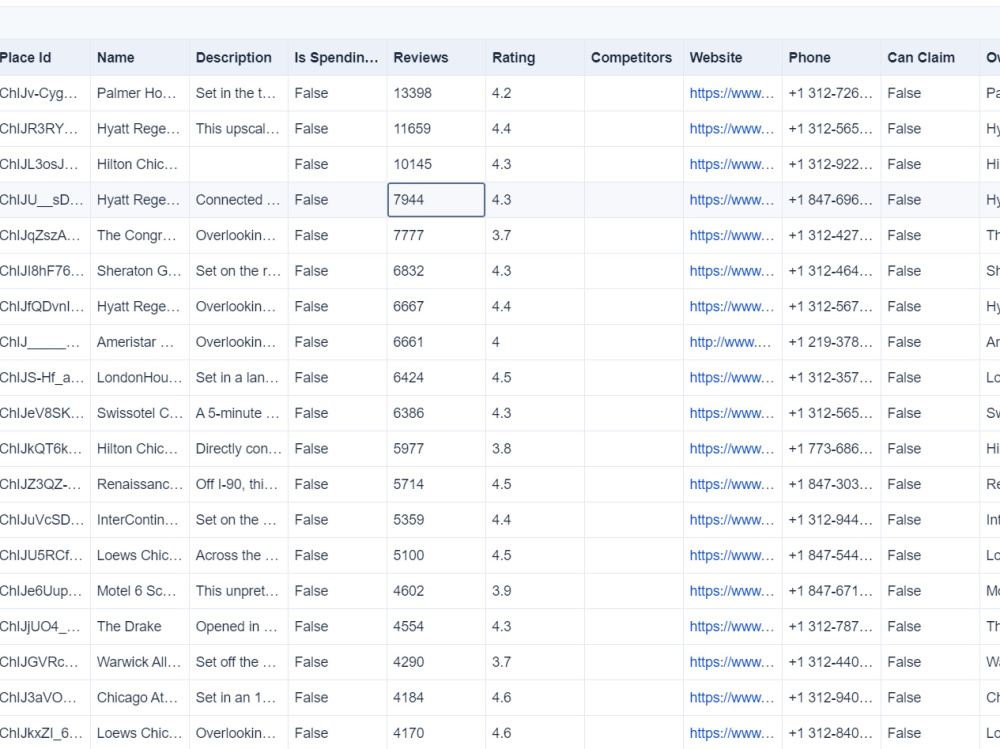Select the 7777 reviews cell

(436, 235)
